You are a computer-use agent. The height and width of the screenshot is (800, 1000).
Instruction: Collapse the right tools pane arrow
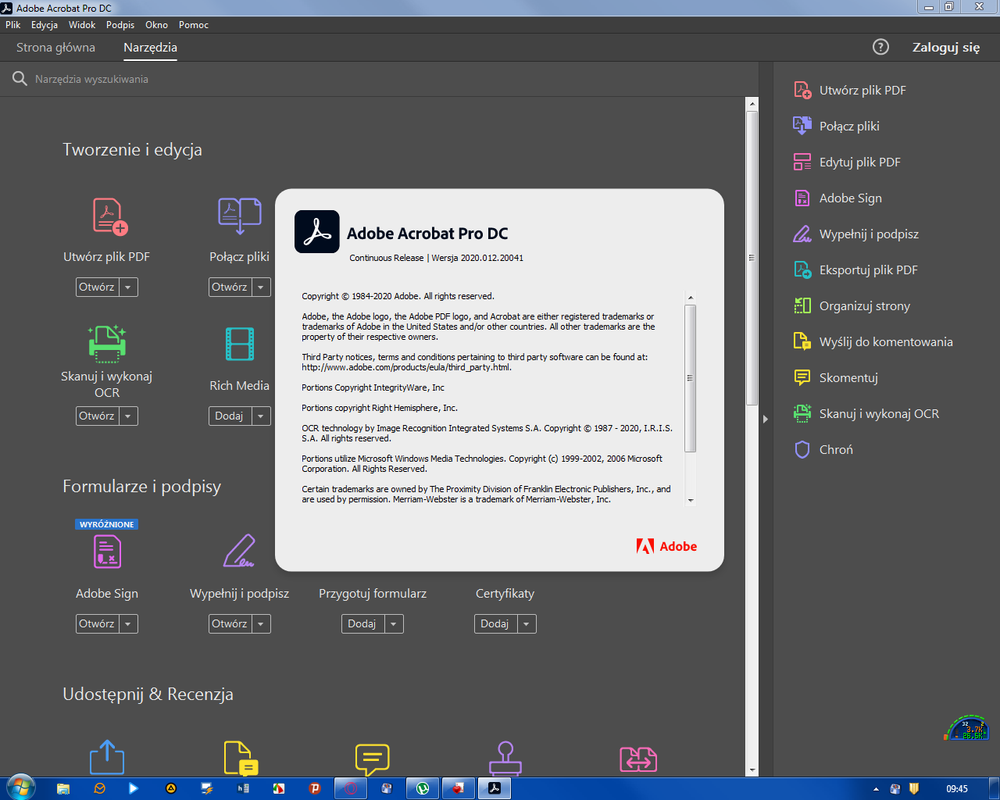[x=765, y=419]
